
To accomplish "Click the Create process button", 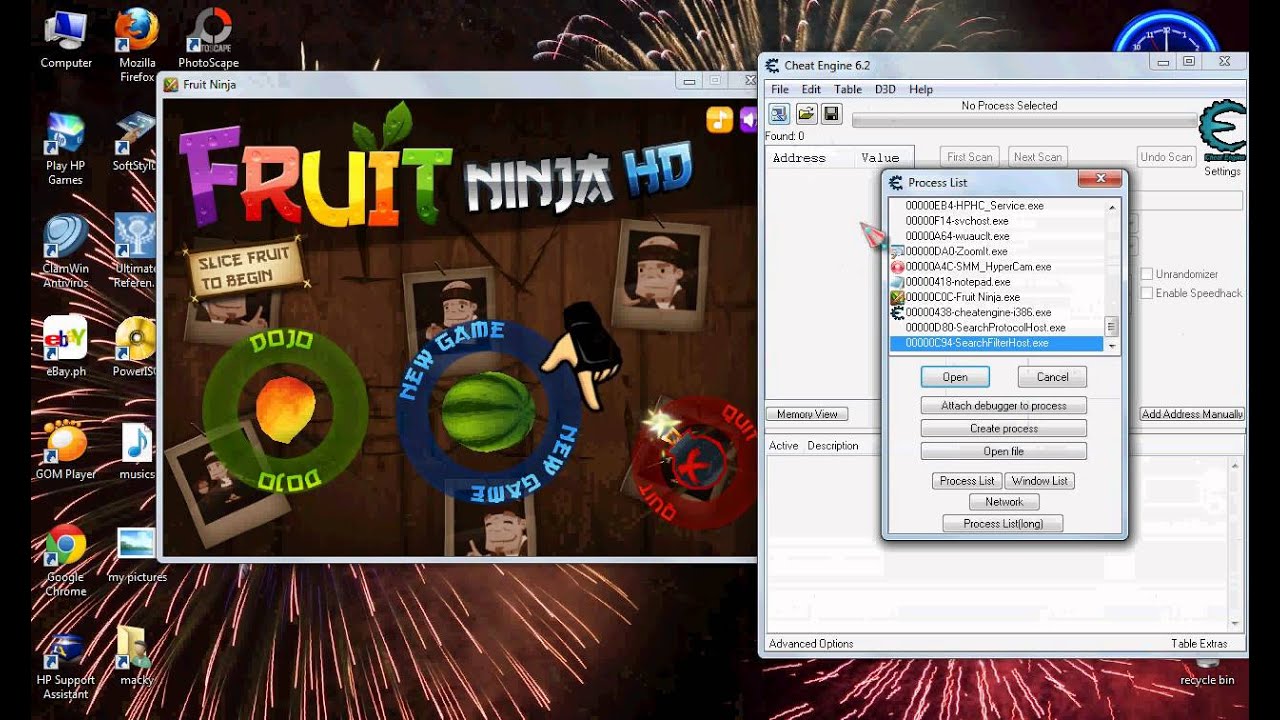I will [x=1003, y=429].
